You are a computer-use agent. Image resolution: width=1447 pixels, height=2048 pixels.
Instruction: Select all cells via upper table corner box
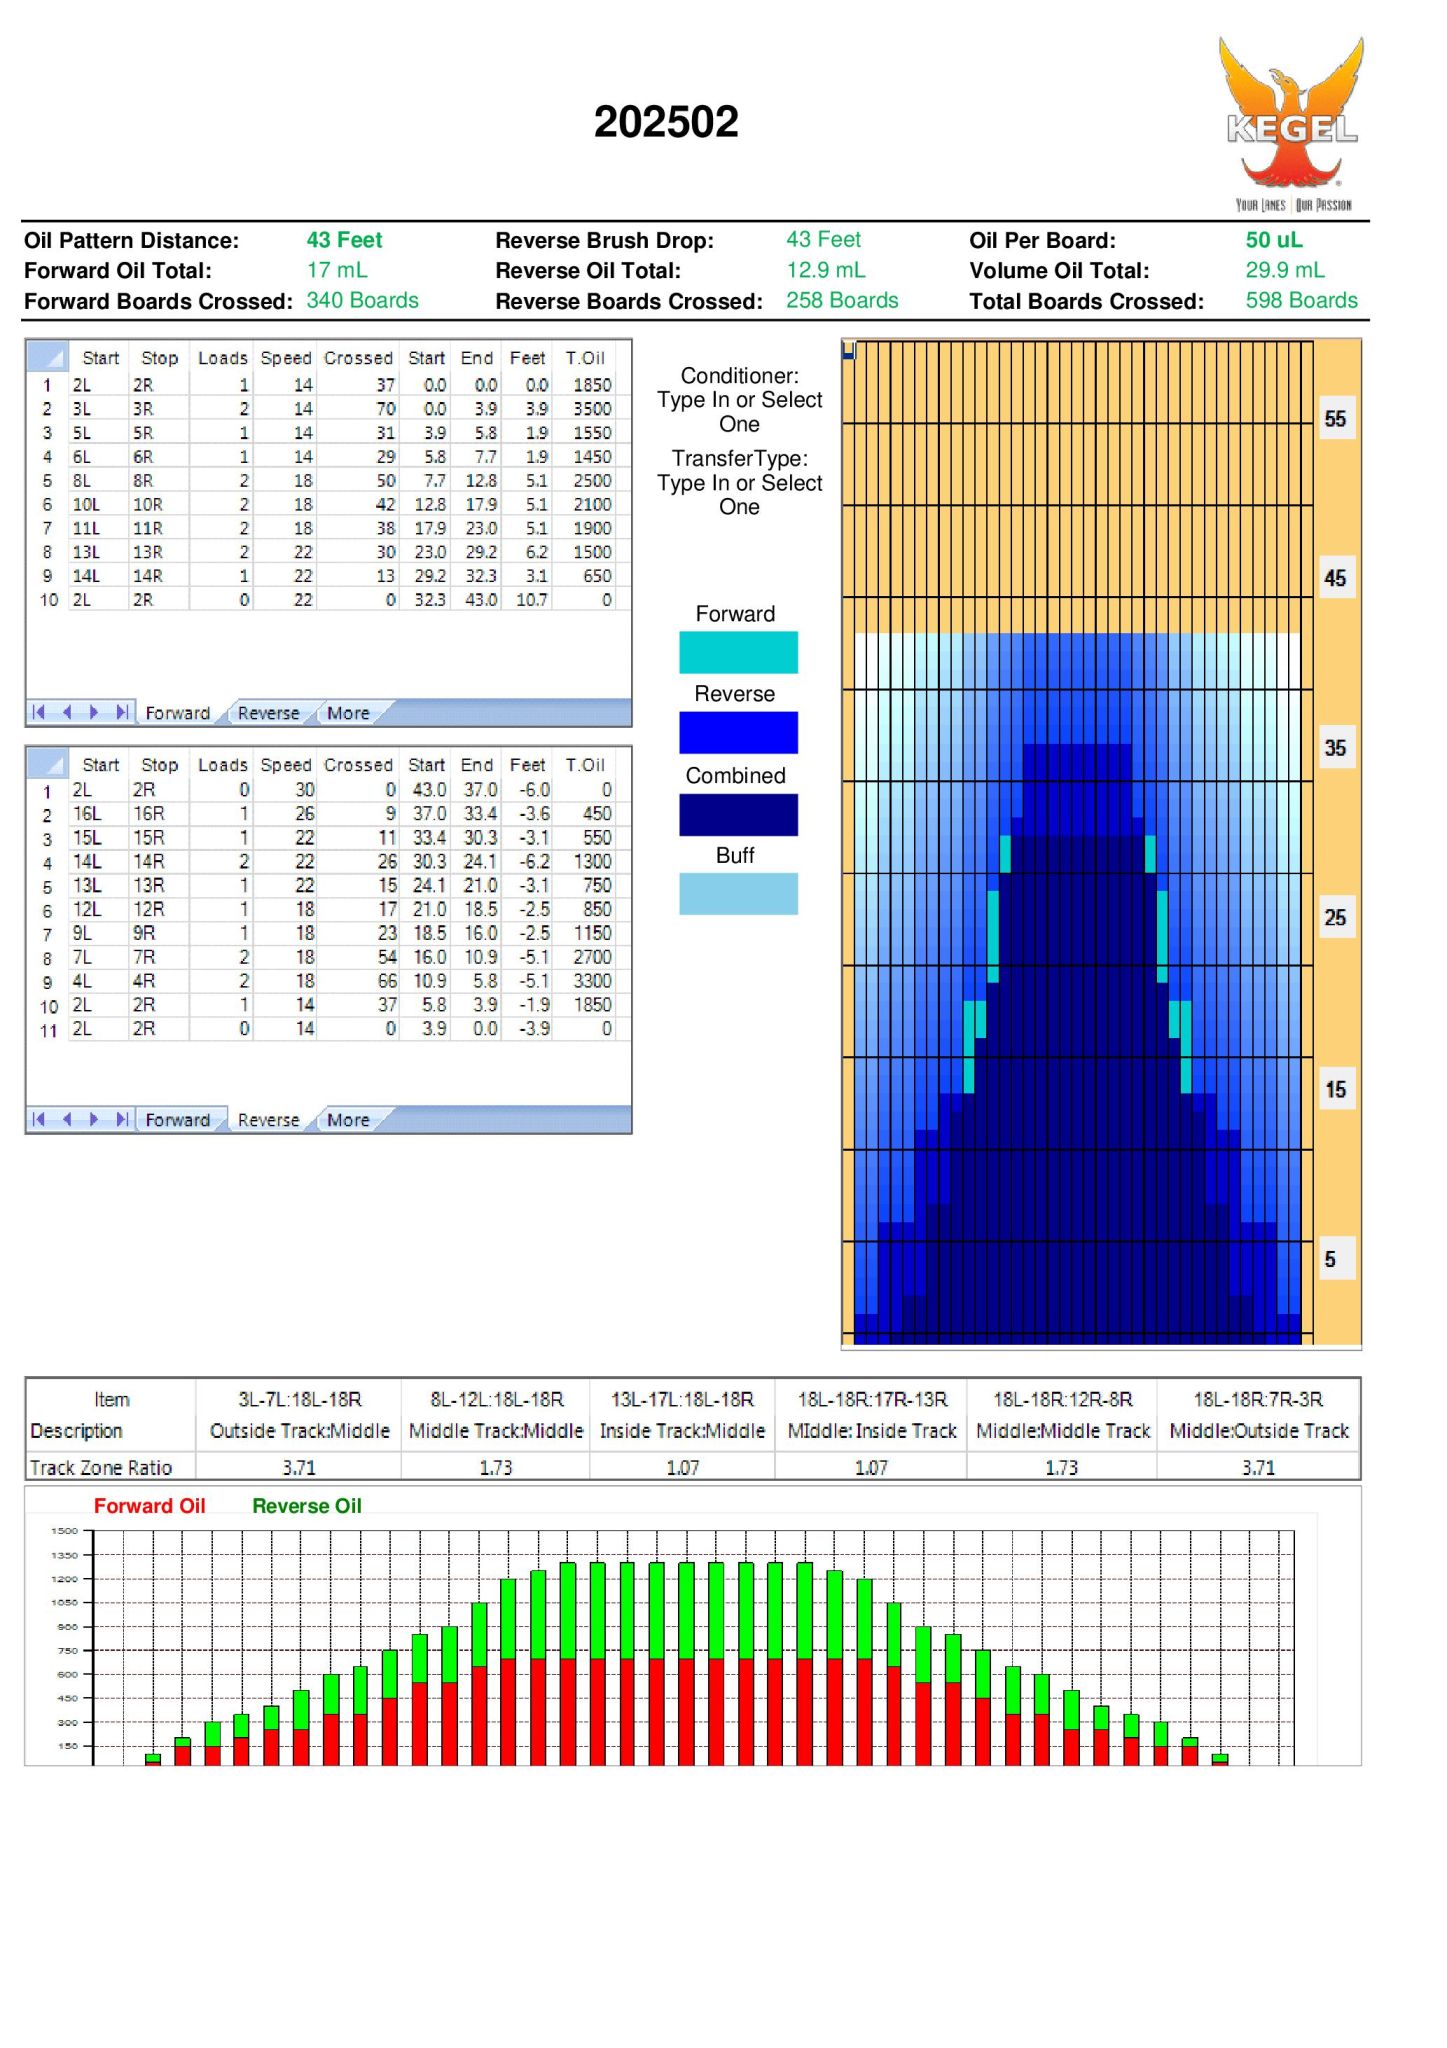click(46, 356)
